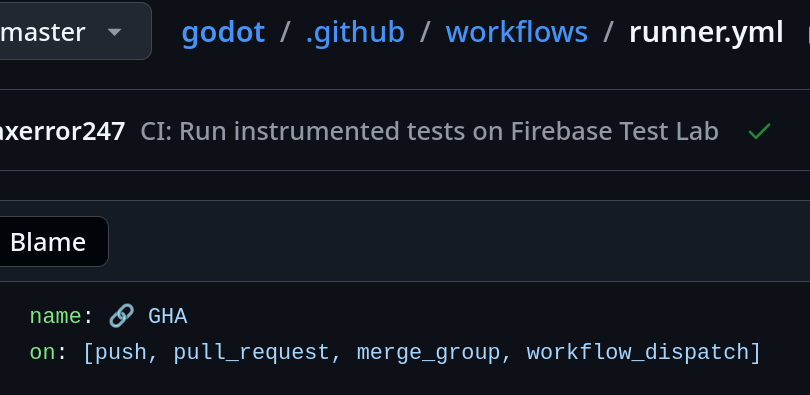Select the GHA workflow name text
810x395 pixels.
167,316
